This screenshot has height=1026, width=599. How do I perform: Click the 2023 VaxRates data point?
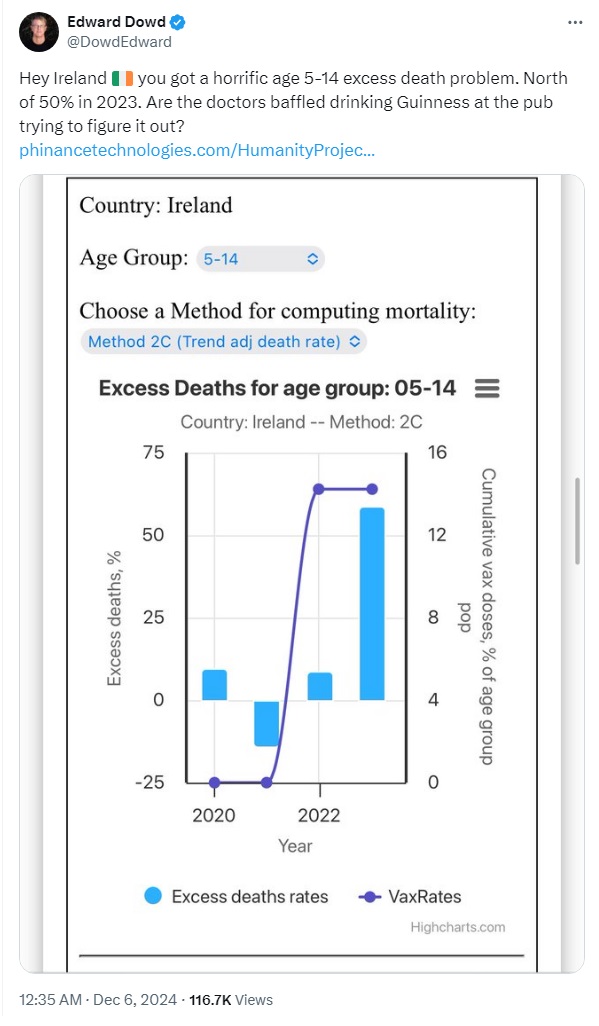[372, 489]
